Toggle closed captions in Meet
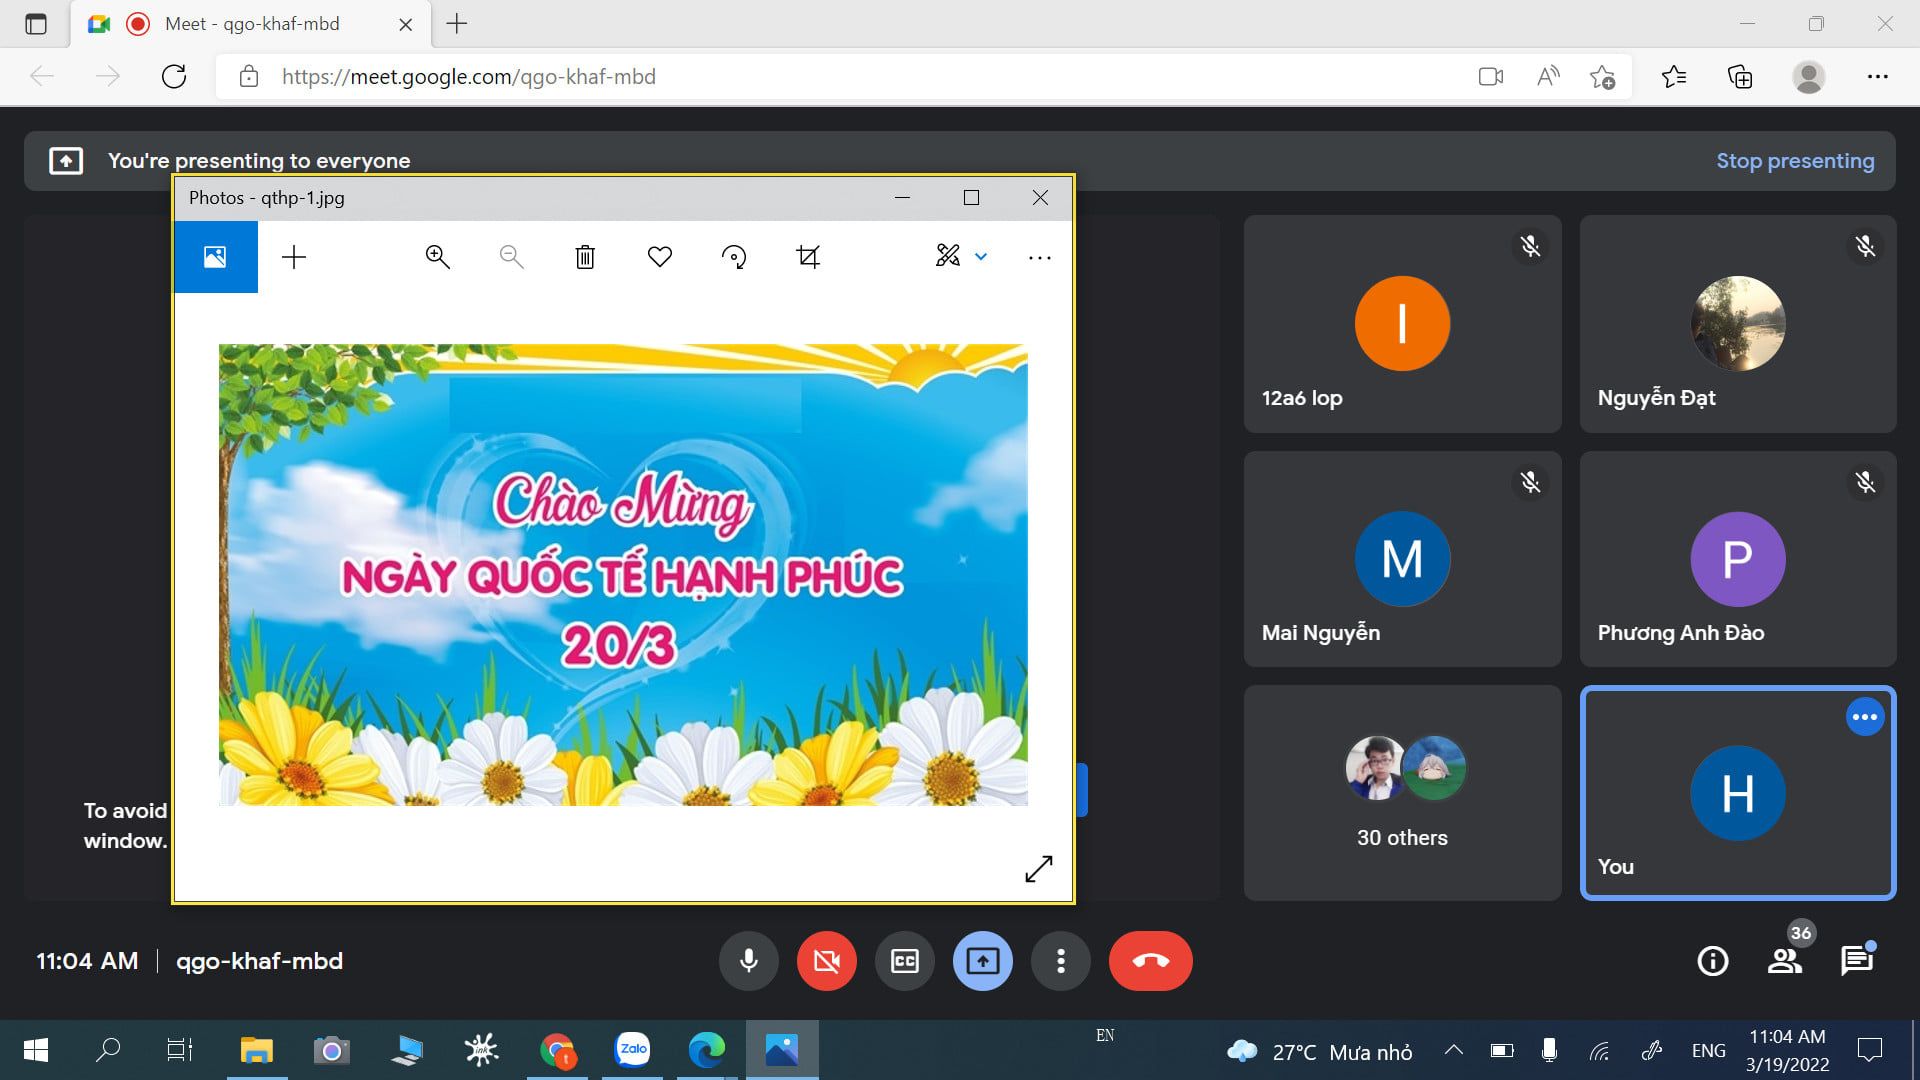Viewport: 1920px width, 1080px height. pos(904,961)
